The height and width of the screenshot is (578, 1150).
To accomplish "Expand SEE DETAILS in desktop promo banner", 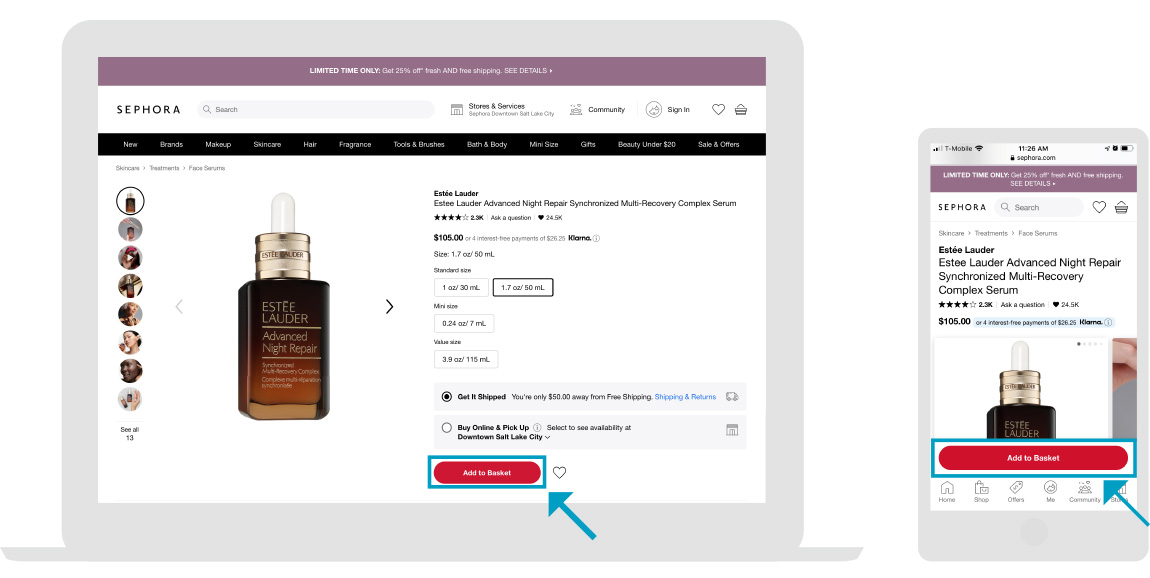I will click(529, 71).
